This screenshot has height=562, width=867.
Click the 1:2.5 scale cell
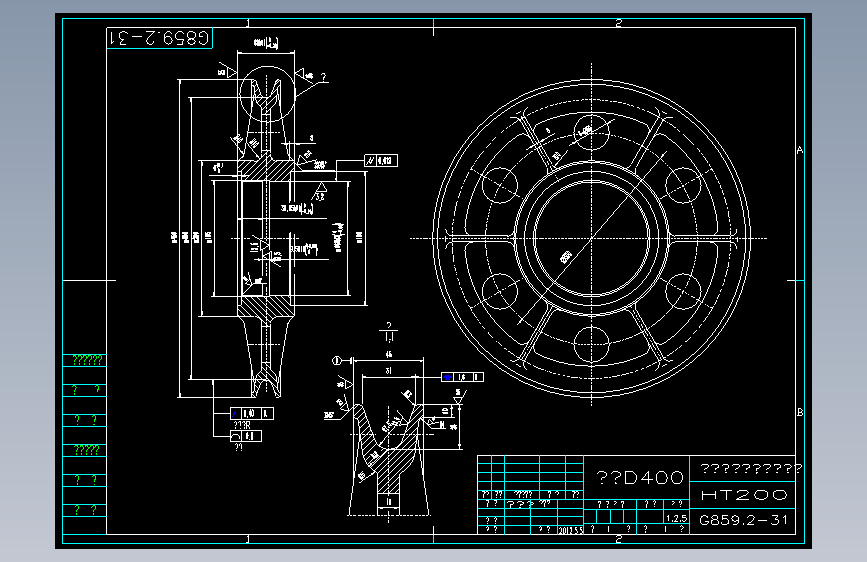point(676,518)
